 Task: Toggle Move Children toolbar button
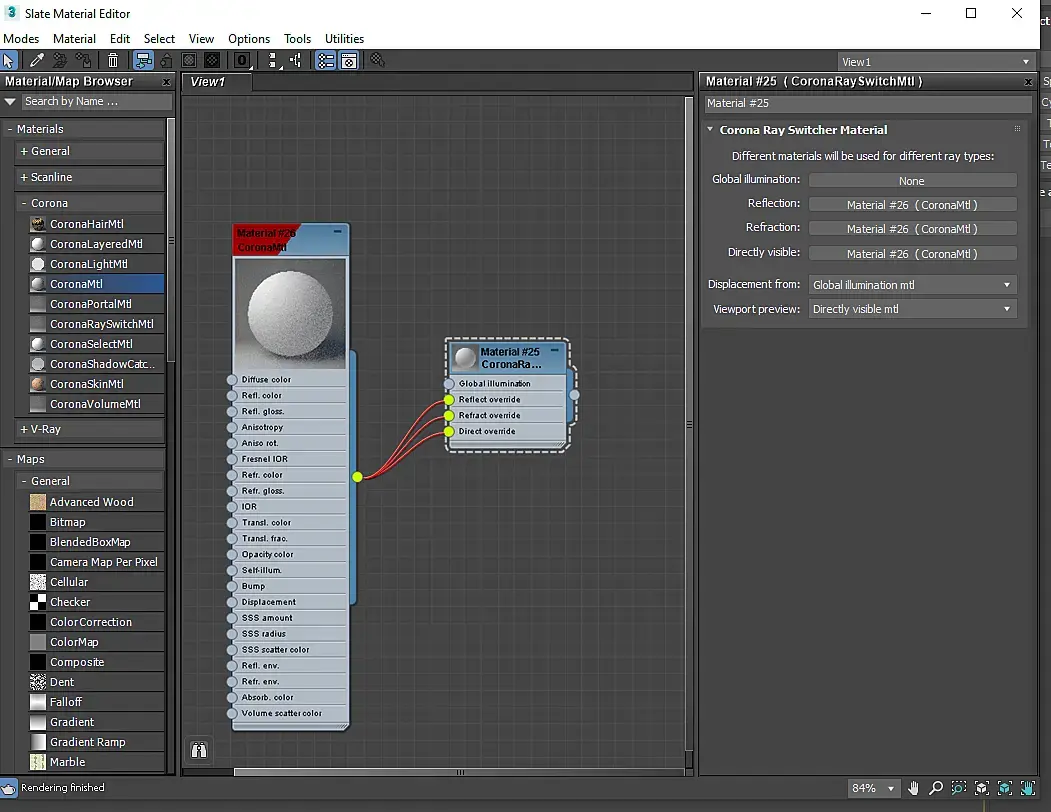pos(143,61)
